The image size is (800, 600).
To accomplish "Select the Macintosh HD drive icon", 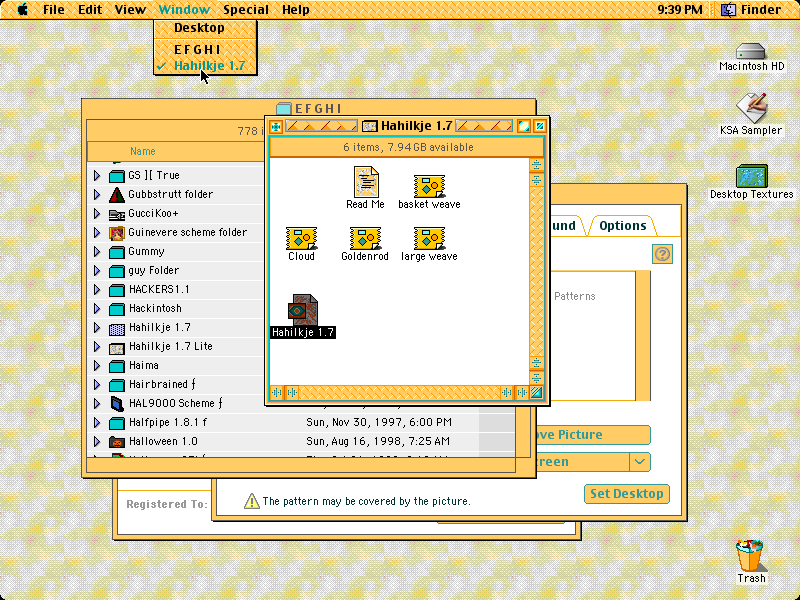I will click(751, 51).
